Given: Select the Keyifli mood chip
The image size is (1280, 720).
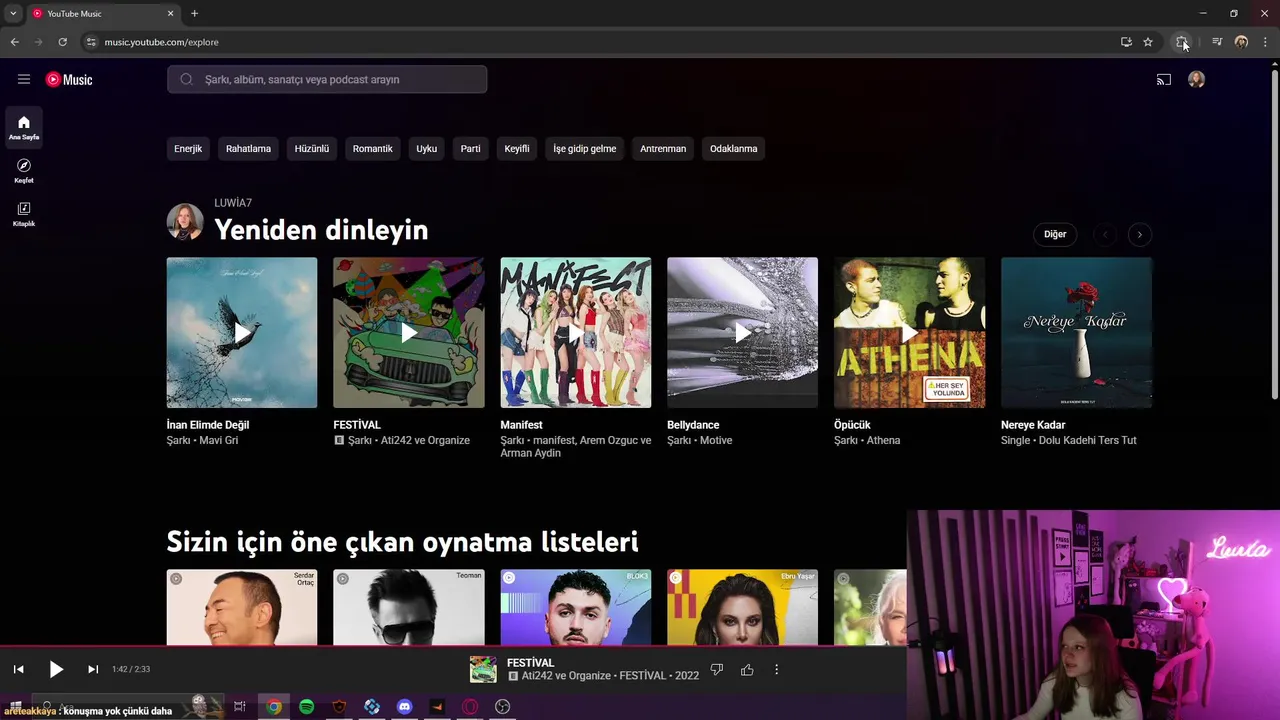Looking at the screenshot, I should point(517,148).
